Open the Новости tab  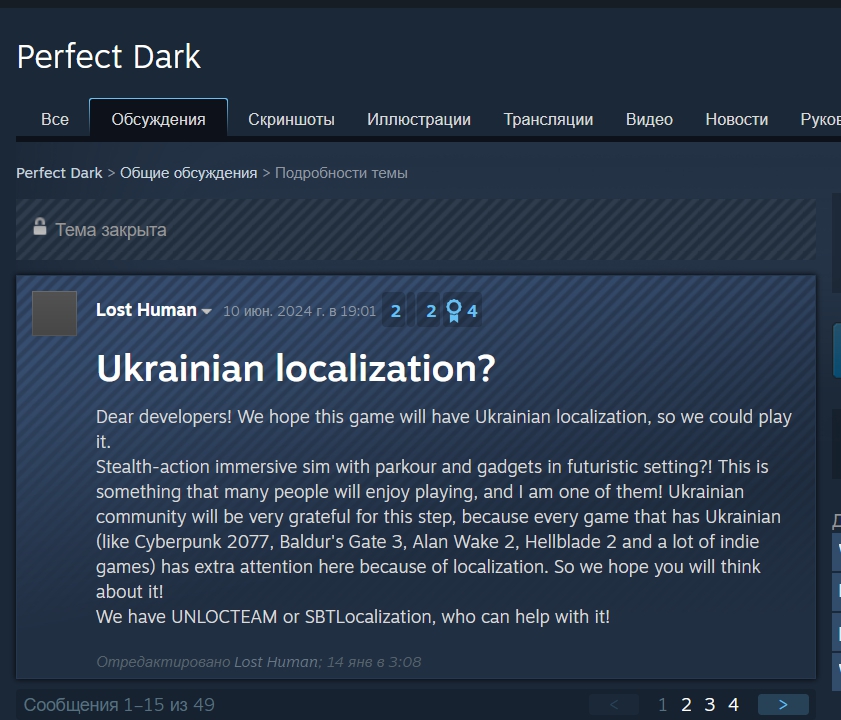pyautogui.click(x=736, y=119)
